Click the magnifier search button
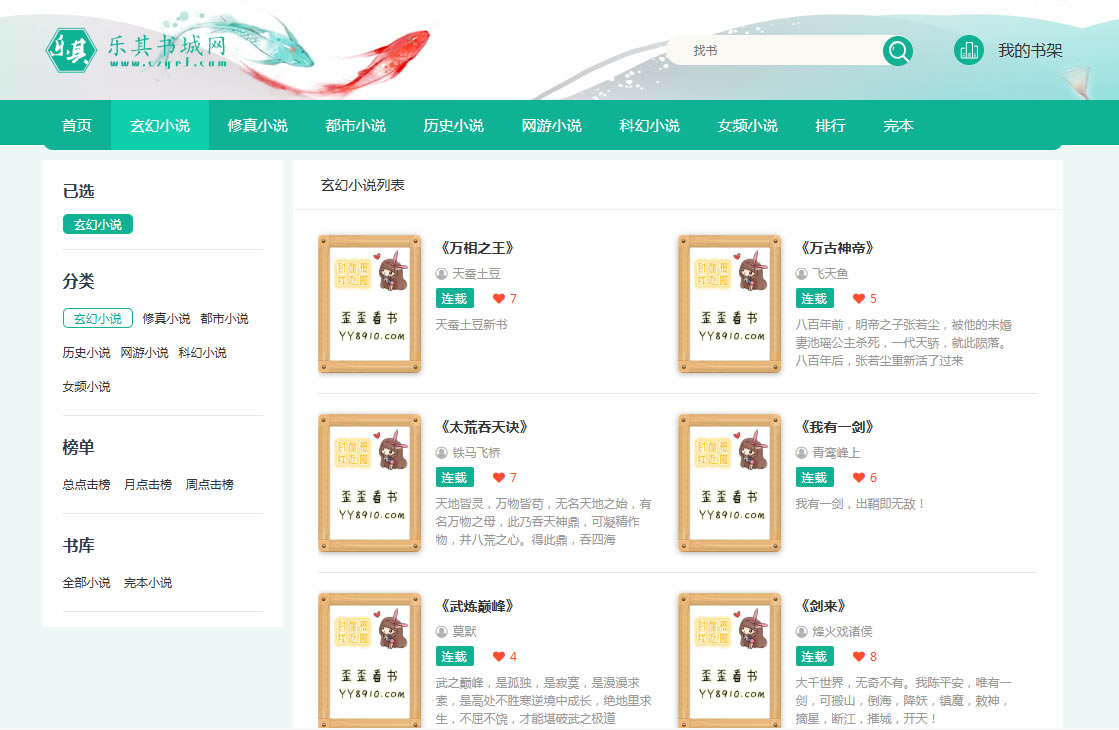Screen dimensions: 1119x730 coord(897,51)
